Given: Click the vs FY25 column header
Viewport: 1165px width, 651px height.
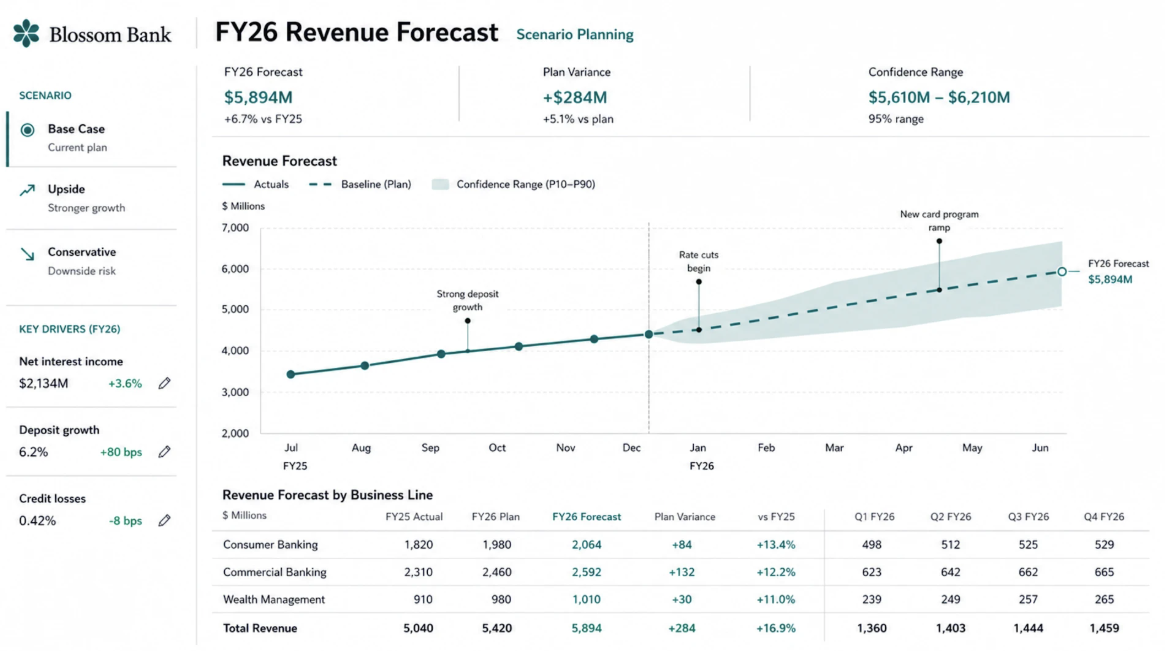Looking at the screenshot, I should tap(776, 516).
